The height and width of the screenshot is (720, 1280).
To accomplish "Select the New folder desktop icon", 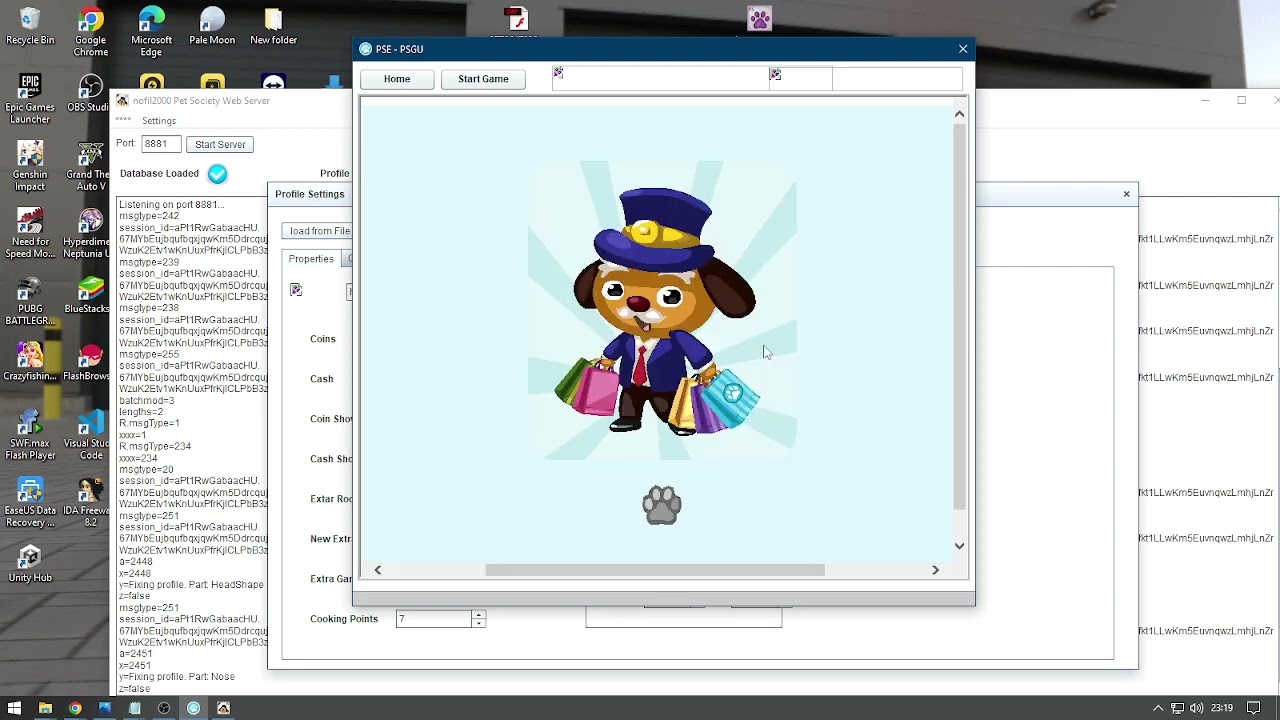I will 273,27.
